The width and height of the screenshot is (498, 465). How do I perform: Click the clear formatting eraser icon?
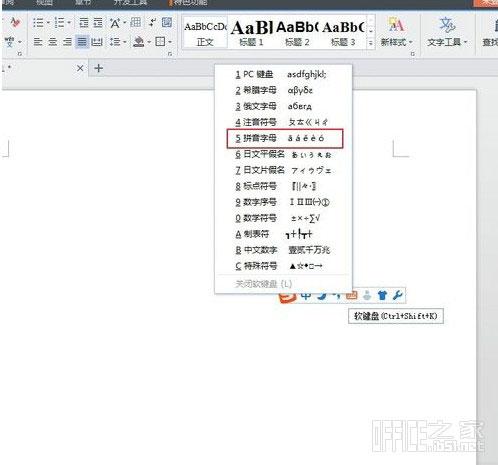pos(15,23)
